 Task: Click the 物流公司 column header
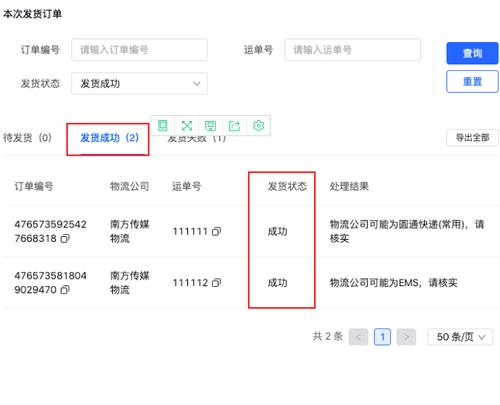(129, 186)
